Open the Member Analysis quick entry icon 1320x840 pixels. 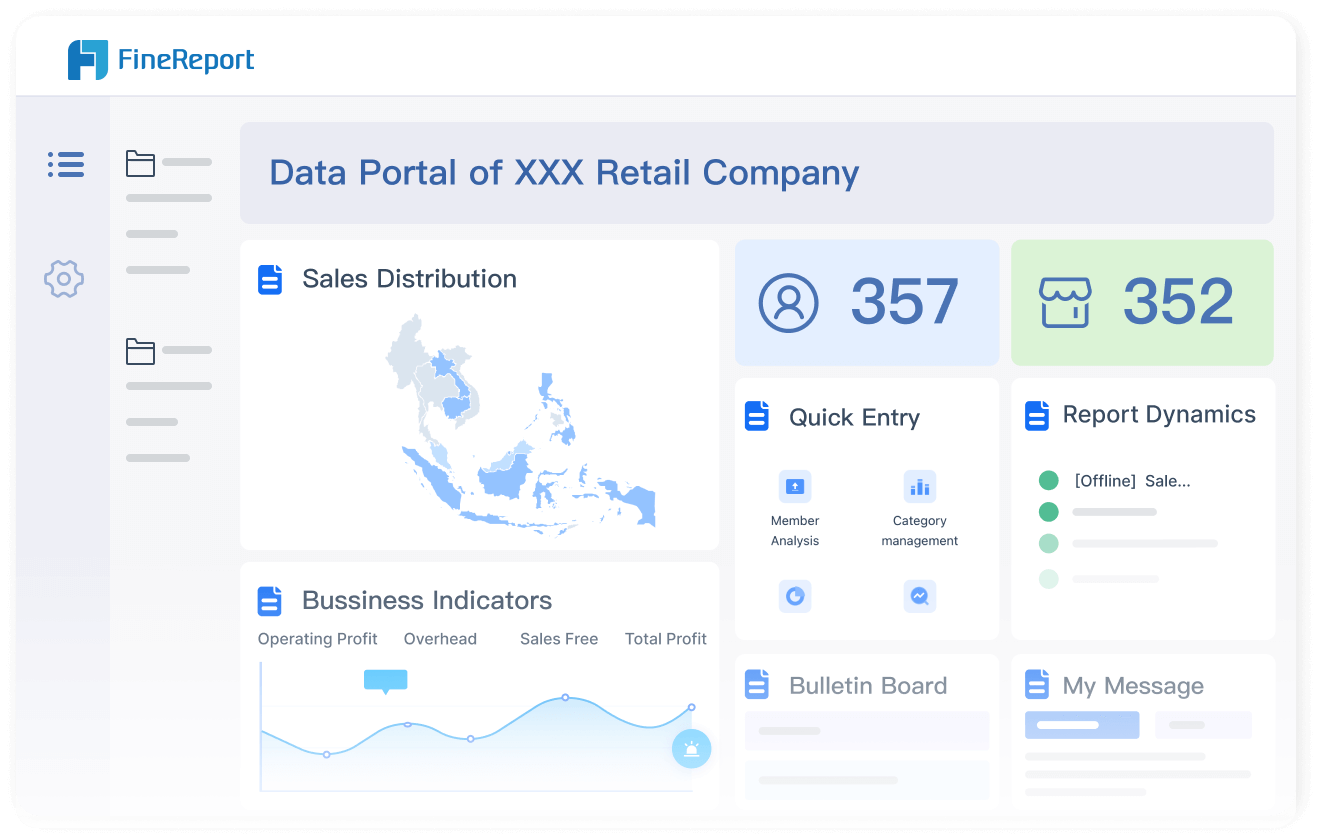[794, 486]
